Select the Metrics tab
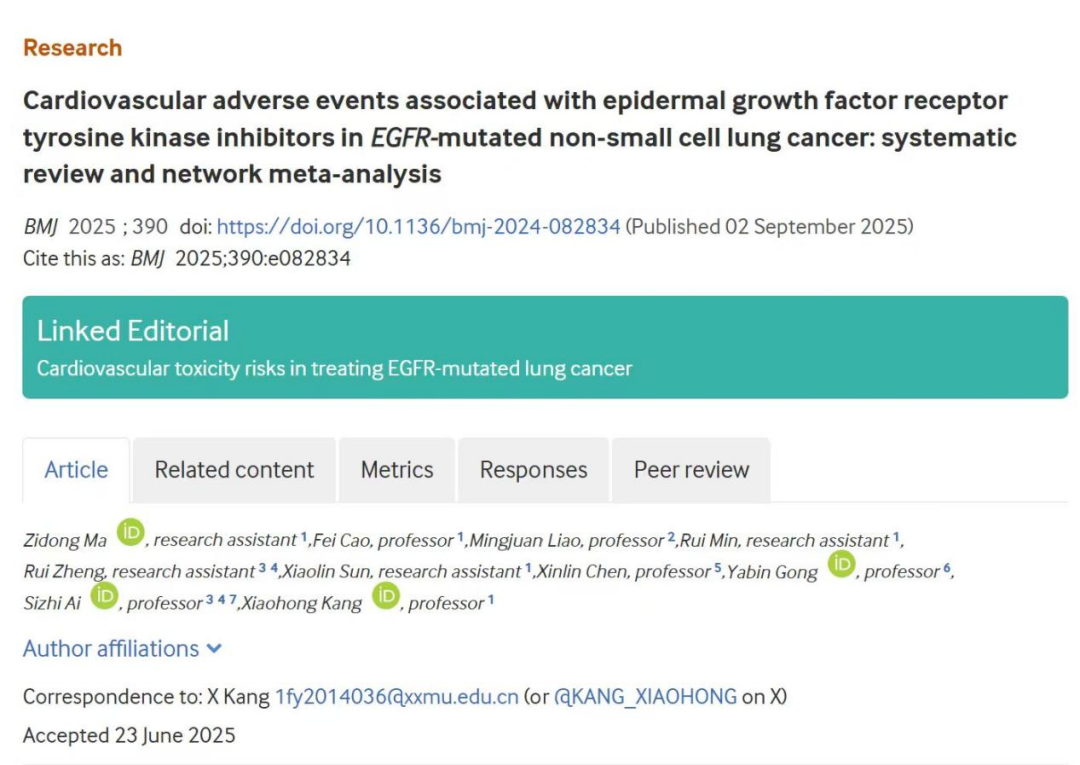 (397, 470)
